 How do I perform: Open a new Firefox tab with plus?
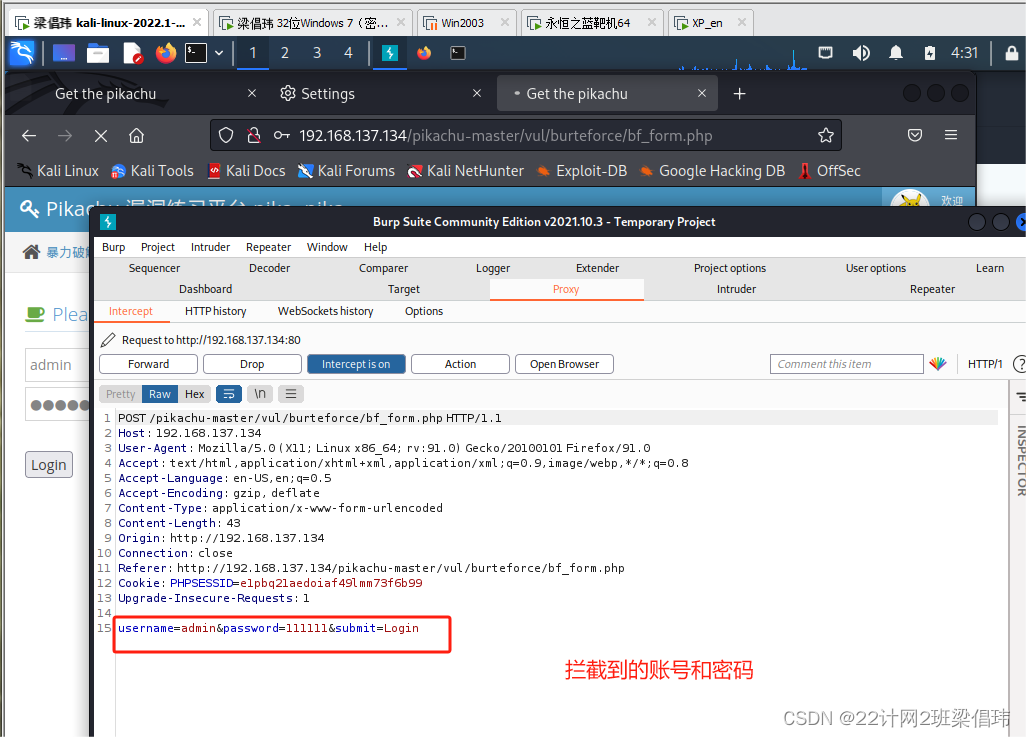click(x=739, y=94)
